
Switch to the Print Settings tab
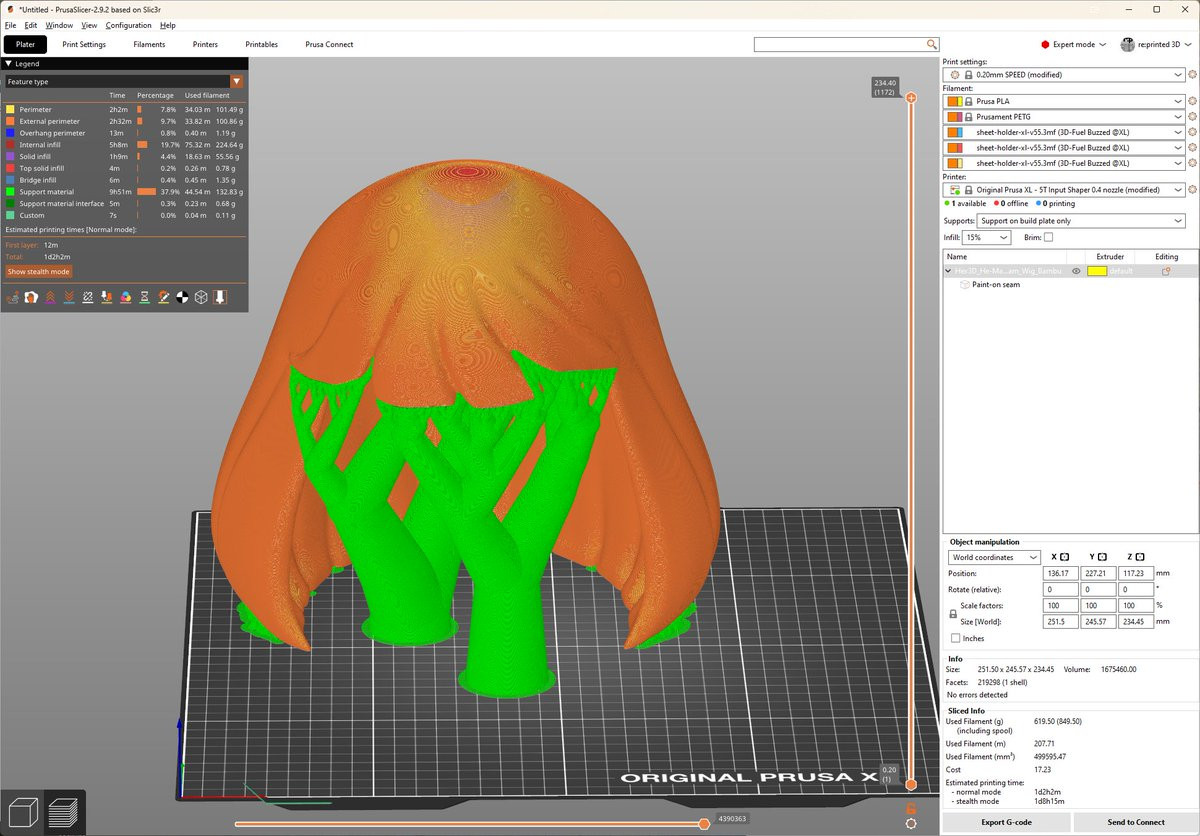point(84,44)
